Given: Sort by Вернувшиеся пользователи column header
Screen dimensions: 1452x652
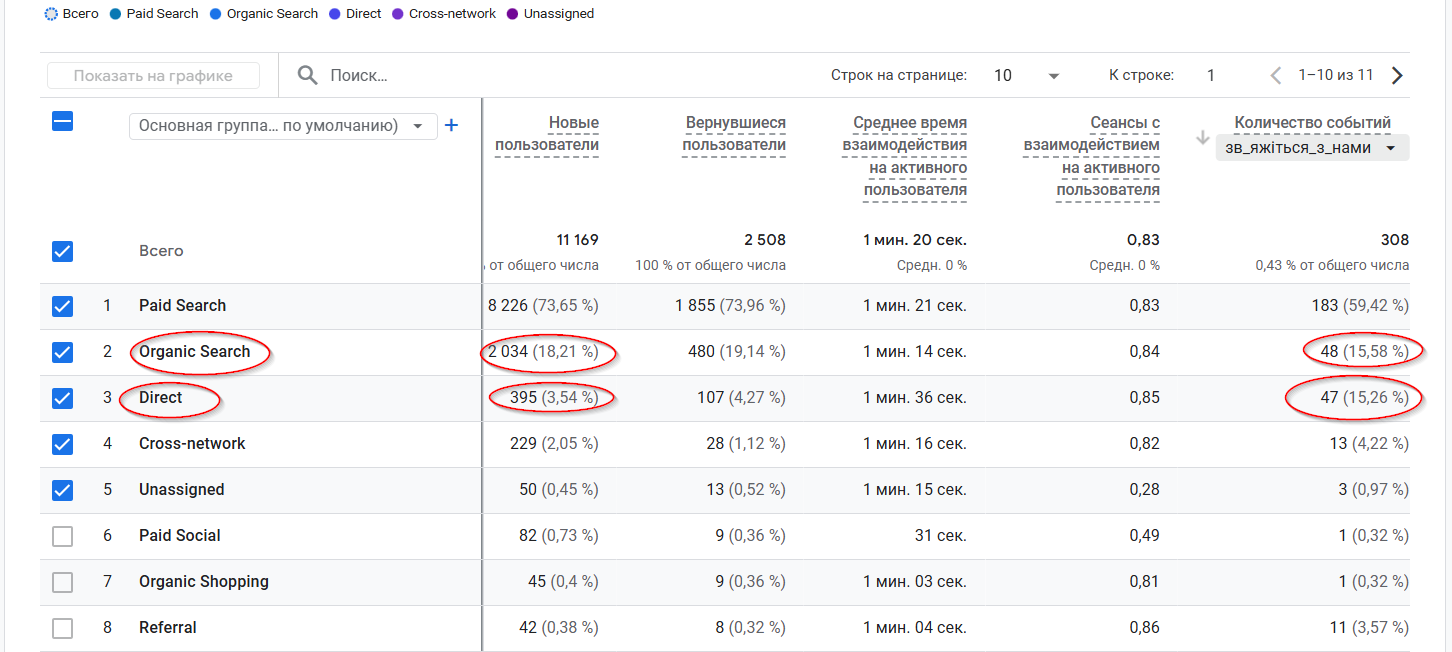Looking at the screenshot, I should 734,134.
